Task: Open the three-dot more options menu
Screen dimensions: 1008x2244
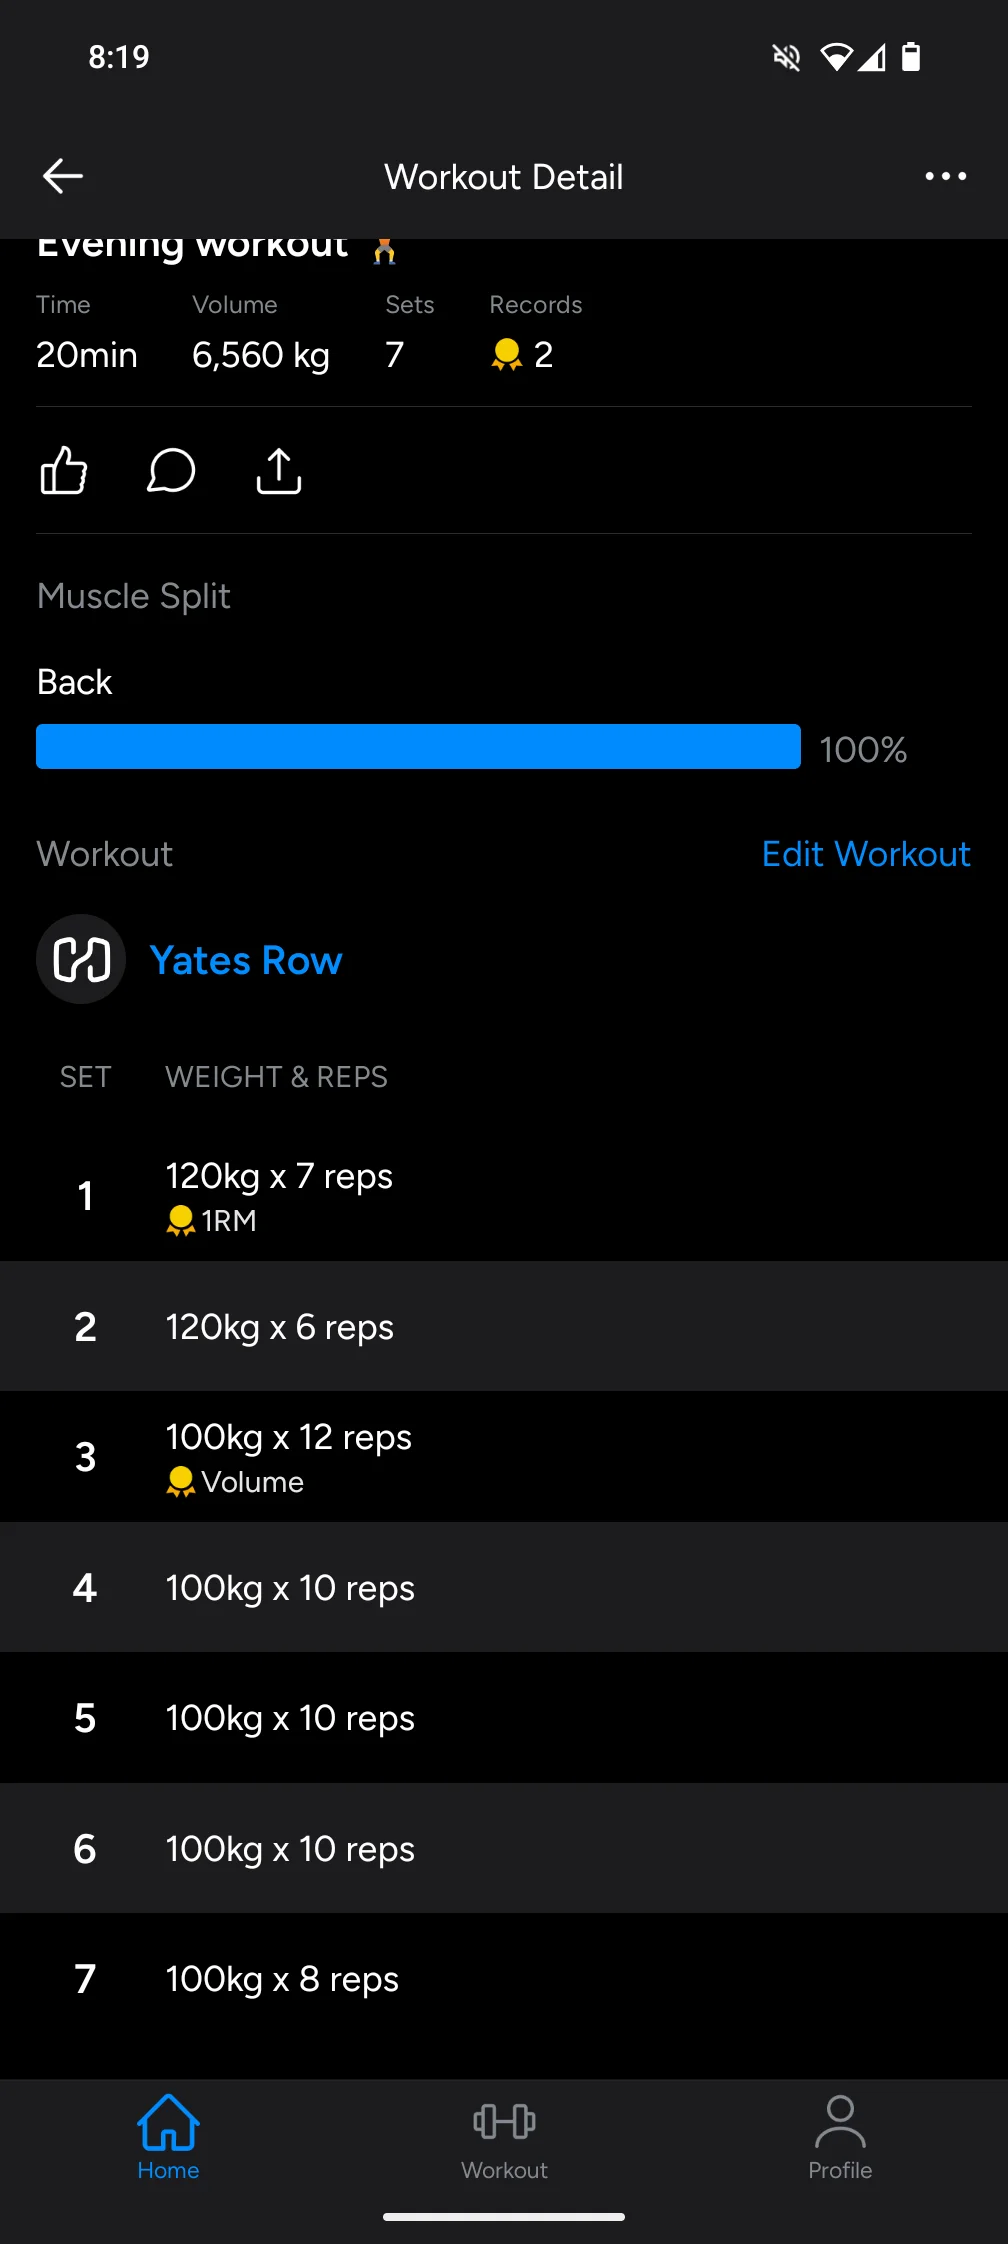Action: tap(945, 176)
